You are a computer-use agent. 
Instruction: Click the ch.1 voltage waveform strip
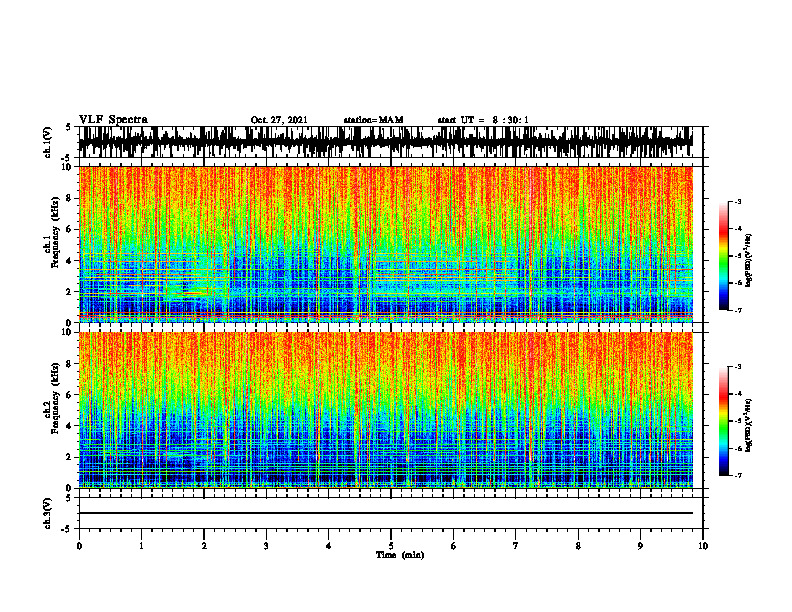click(385, 142)
